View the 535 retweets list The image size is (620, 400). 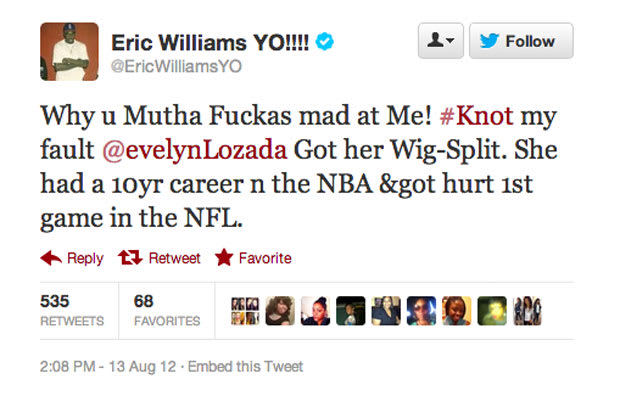[72, 311]
